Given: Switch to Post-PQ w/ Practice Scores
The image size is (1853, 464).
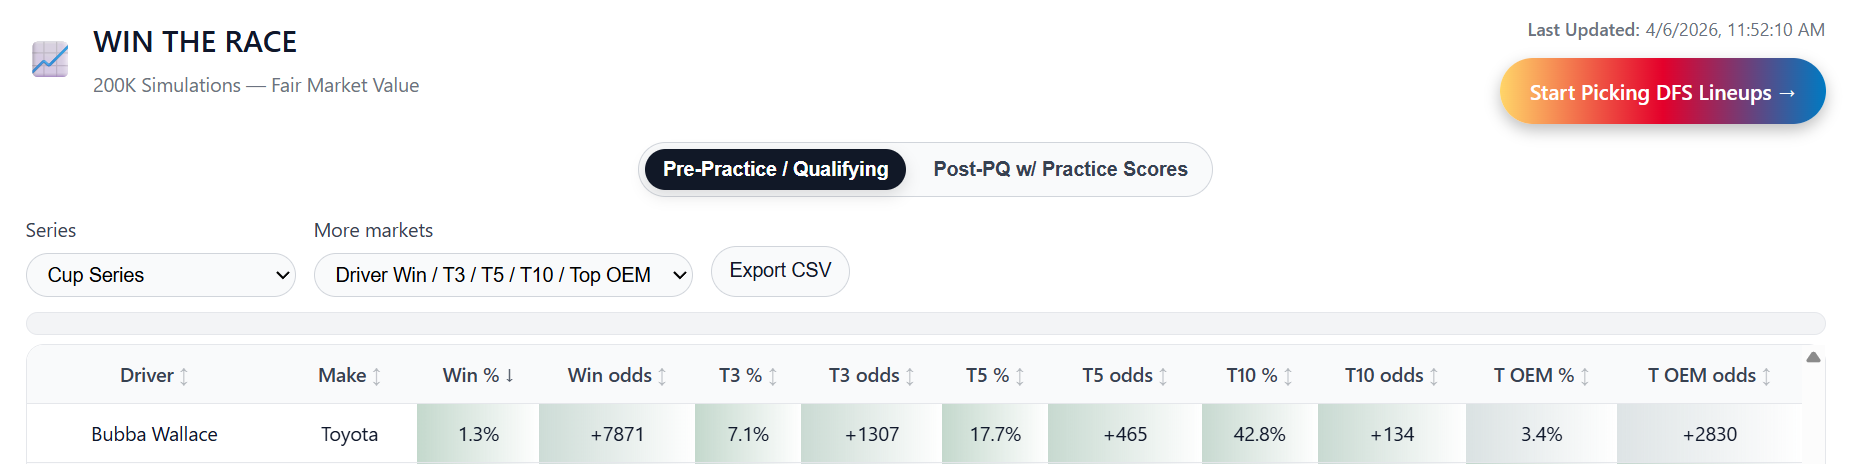Looking at the screenshot, I should coord(1060,170).
